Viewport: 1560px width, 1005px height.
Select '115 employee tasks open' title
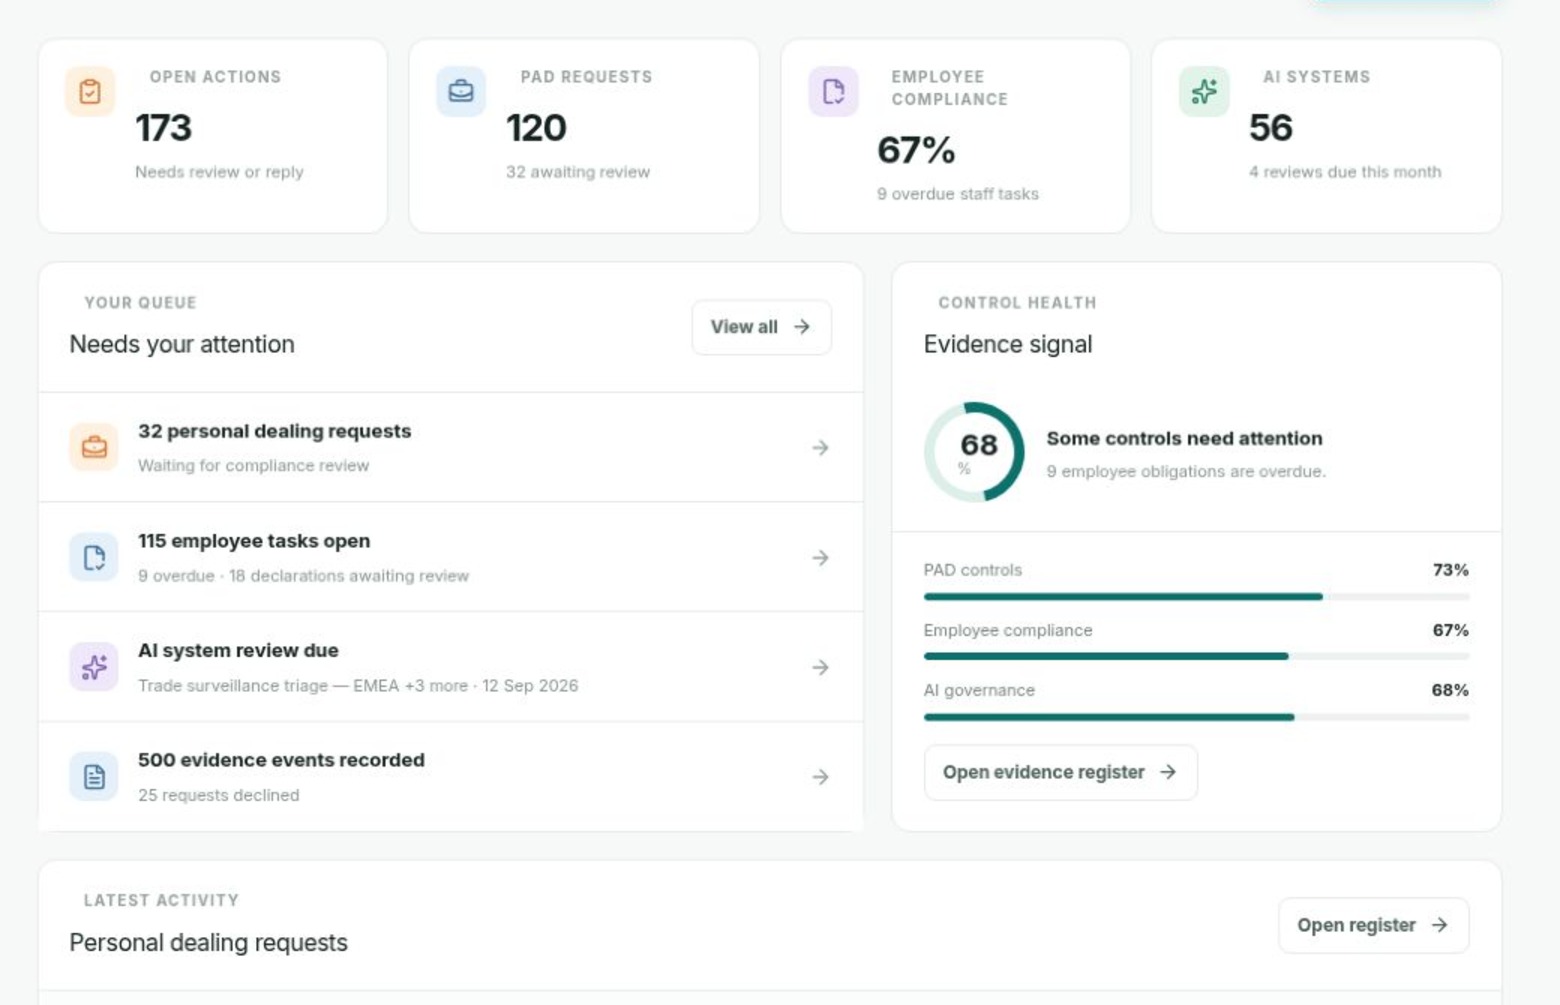pos(254,541)
